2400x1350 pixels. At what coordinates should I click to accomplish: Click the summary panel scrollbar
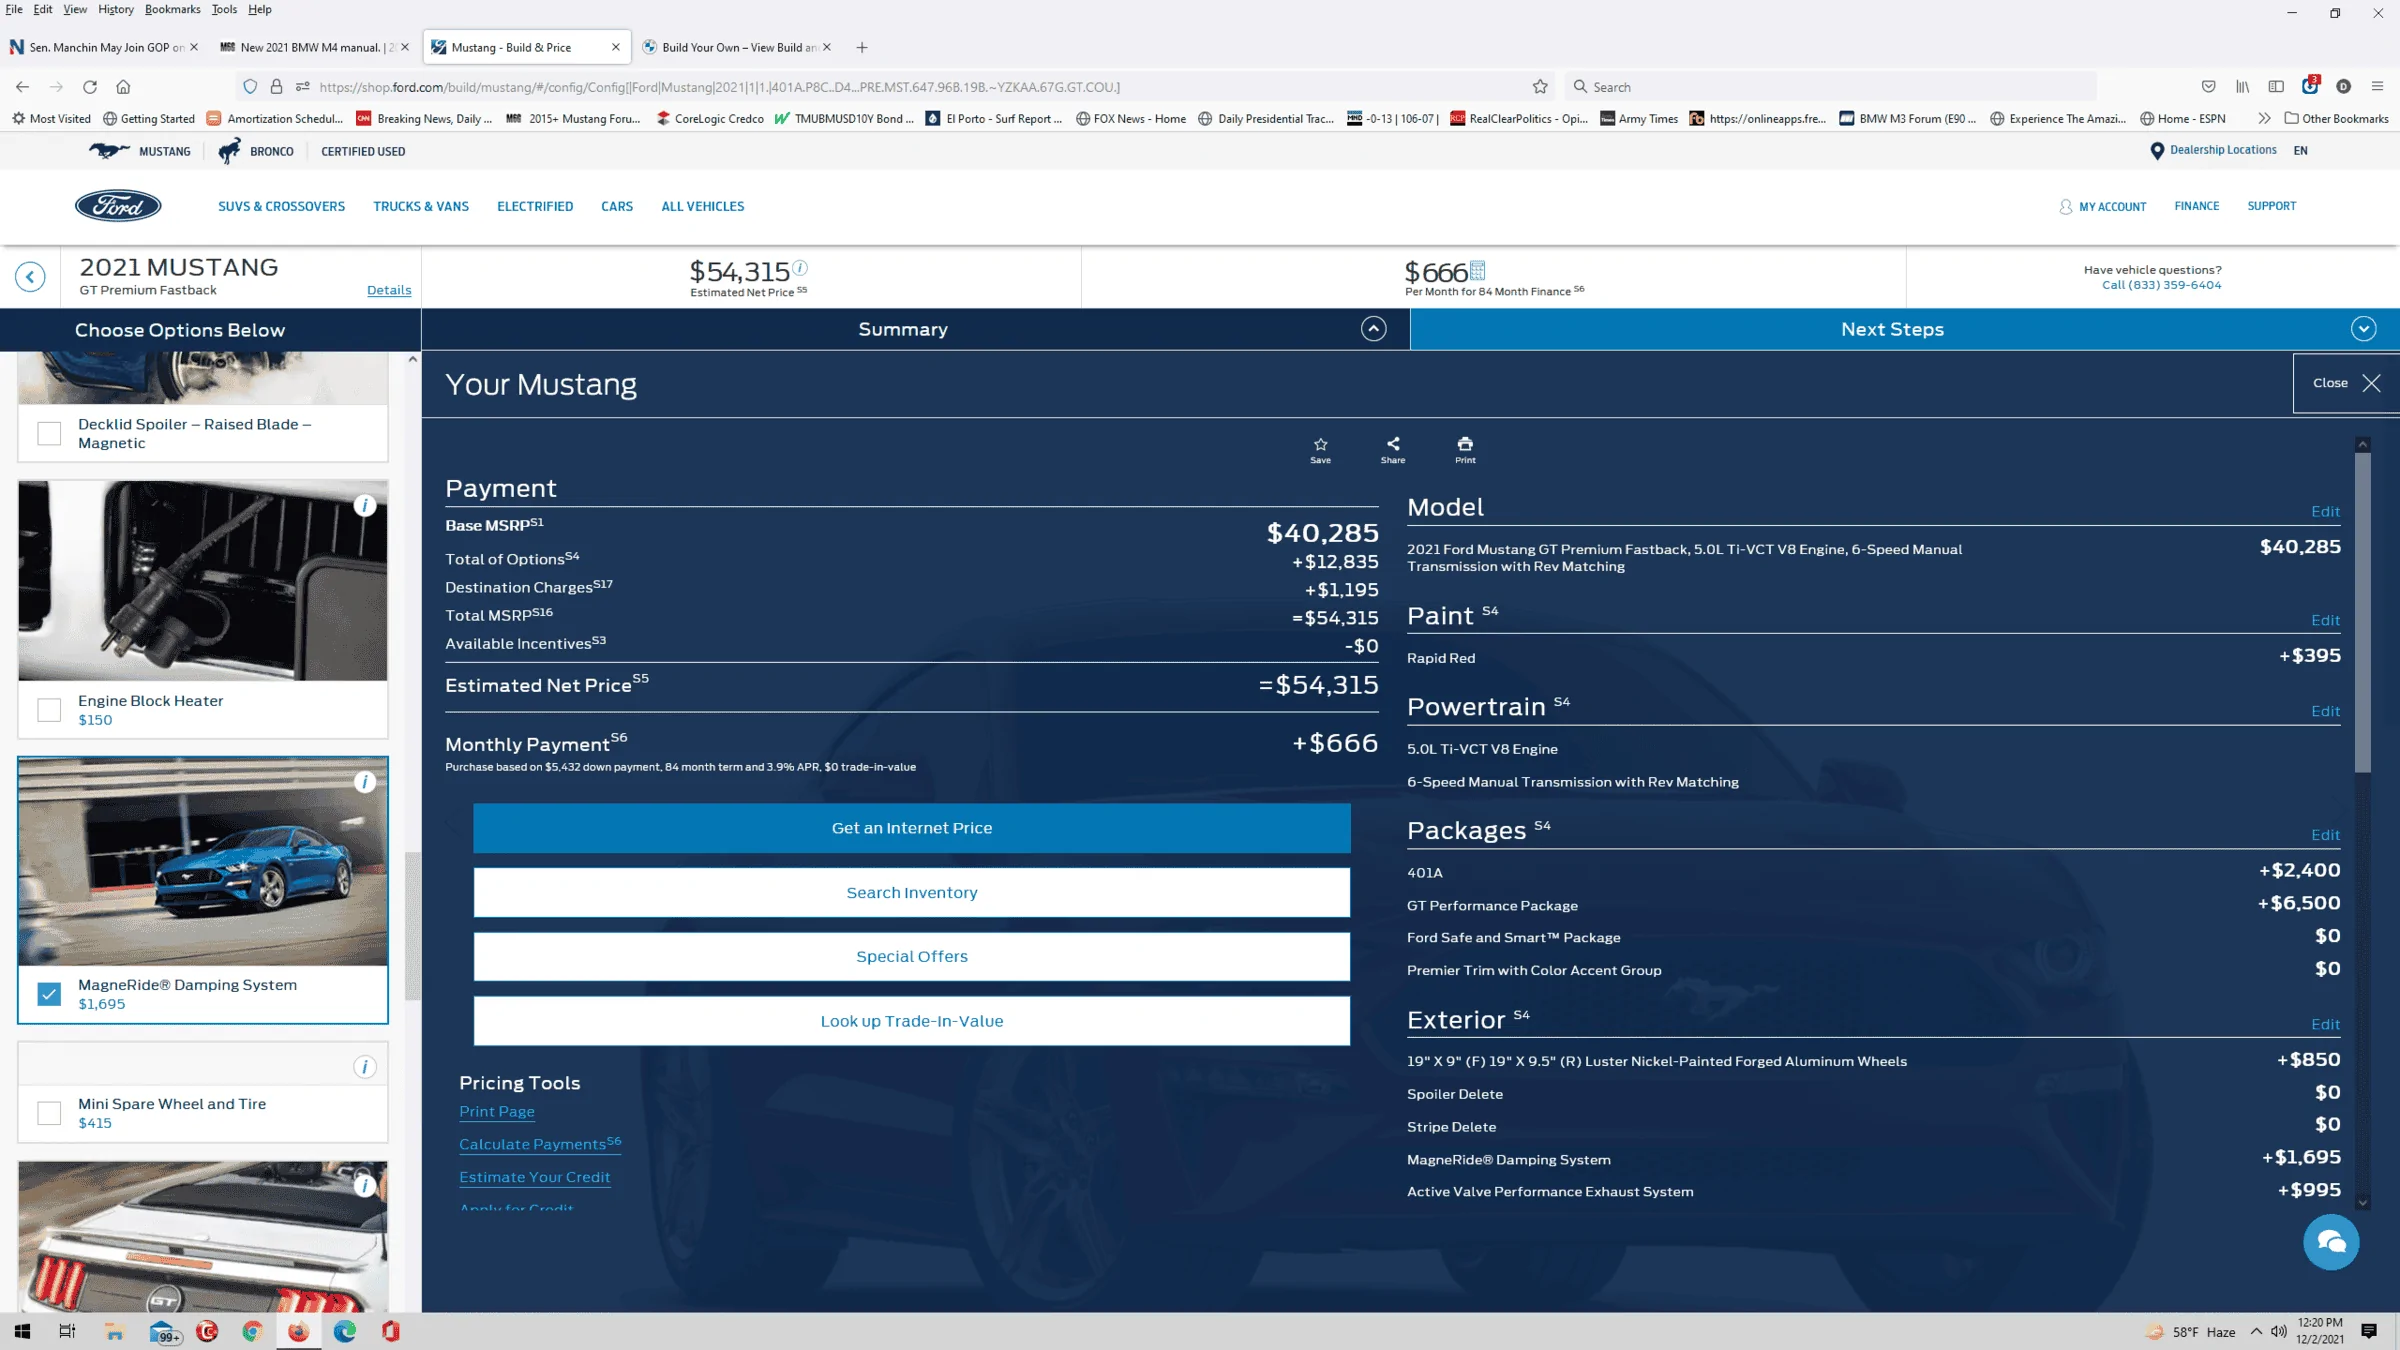coord(2363,614)
